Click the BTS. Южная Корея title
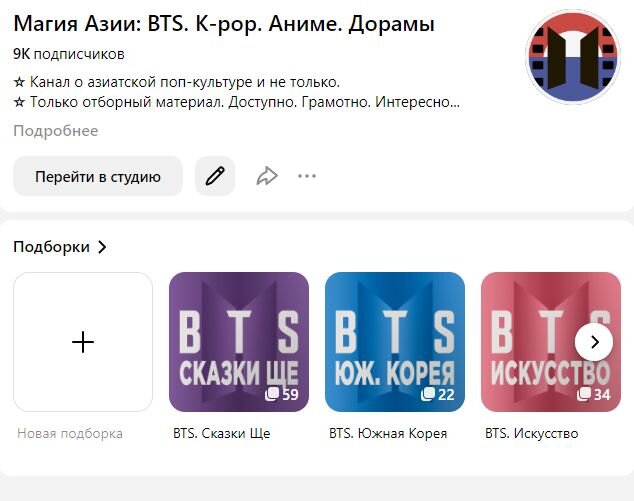634x501 pixels. tap(388, 433)
